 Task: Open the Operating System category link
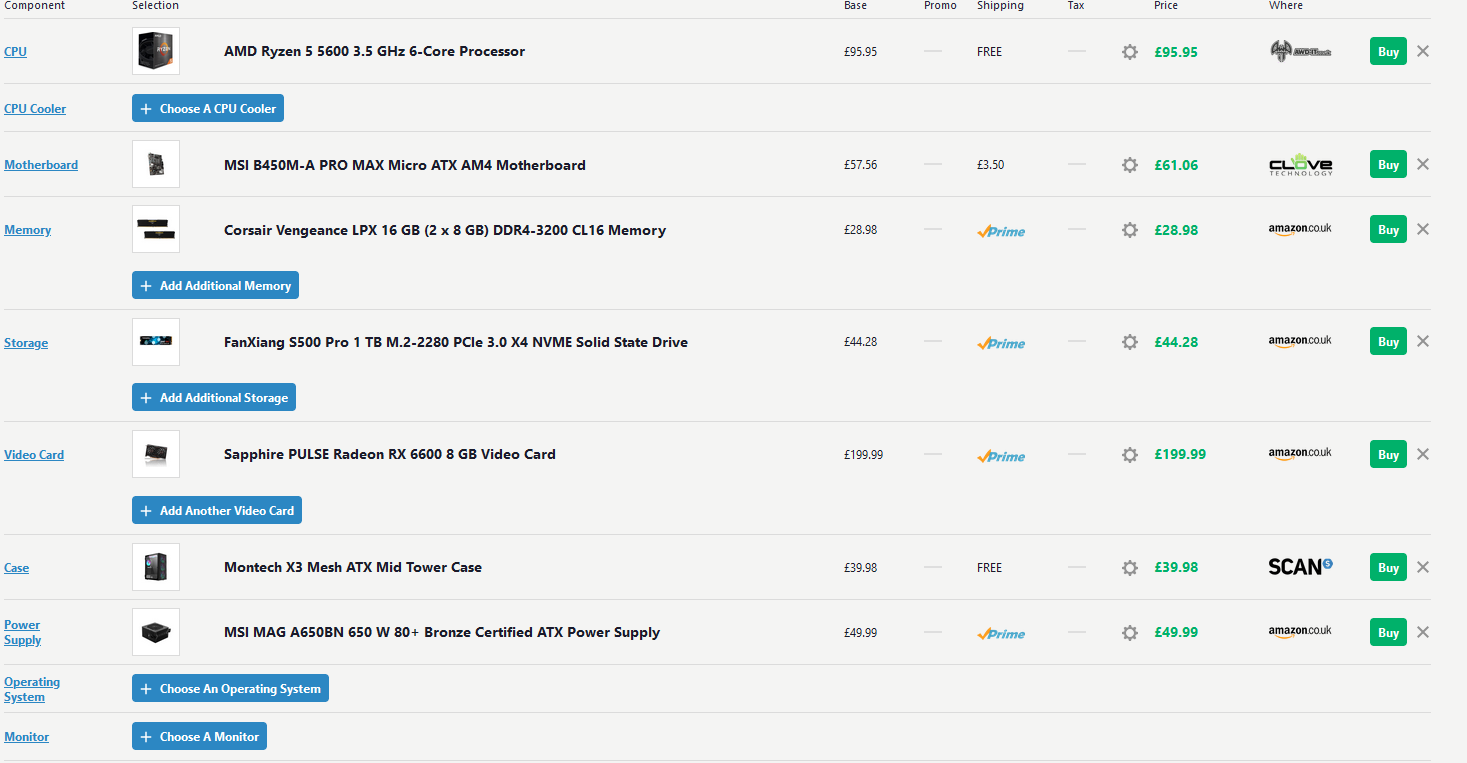click(32, 689)
